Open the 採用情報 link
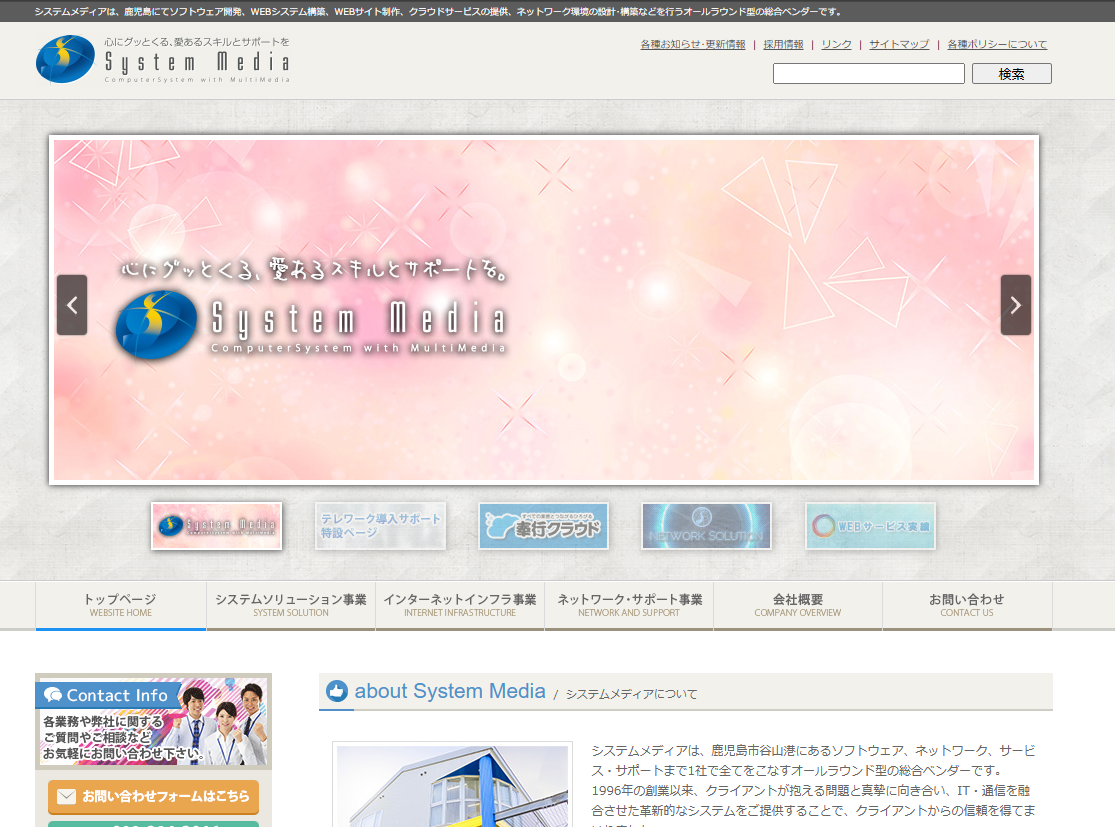Viewport: 1115px width, 827px height. [x=783, y=44]
